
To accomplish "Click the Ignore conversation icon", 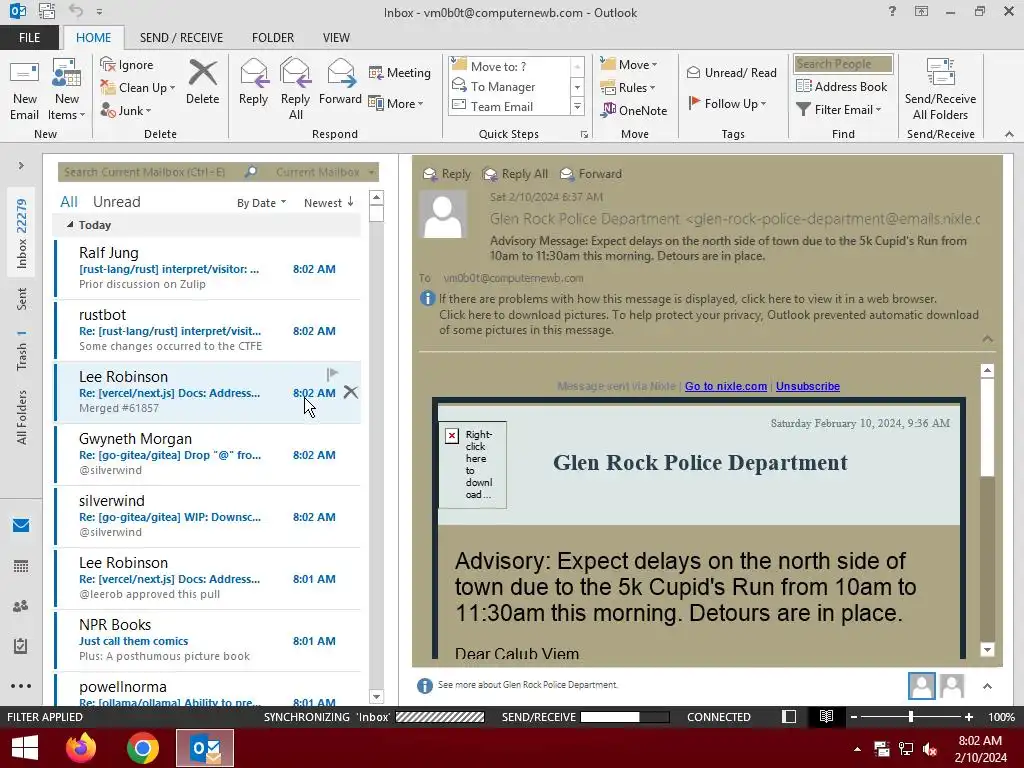I will coord(127,65).
